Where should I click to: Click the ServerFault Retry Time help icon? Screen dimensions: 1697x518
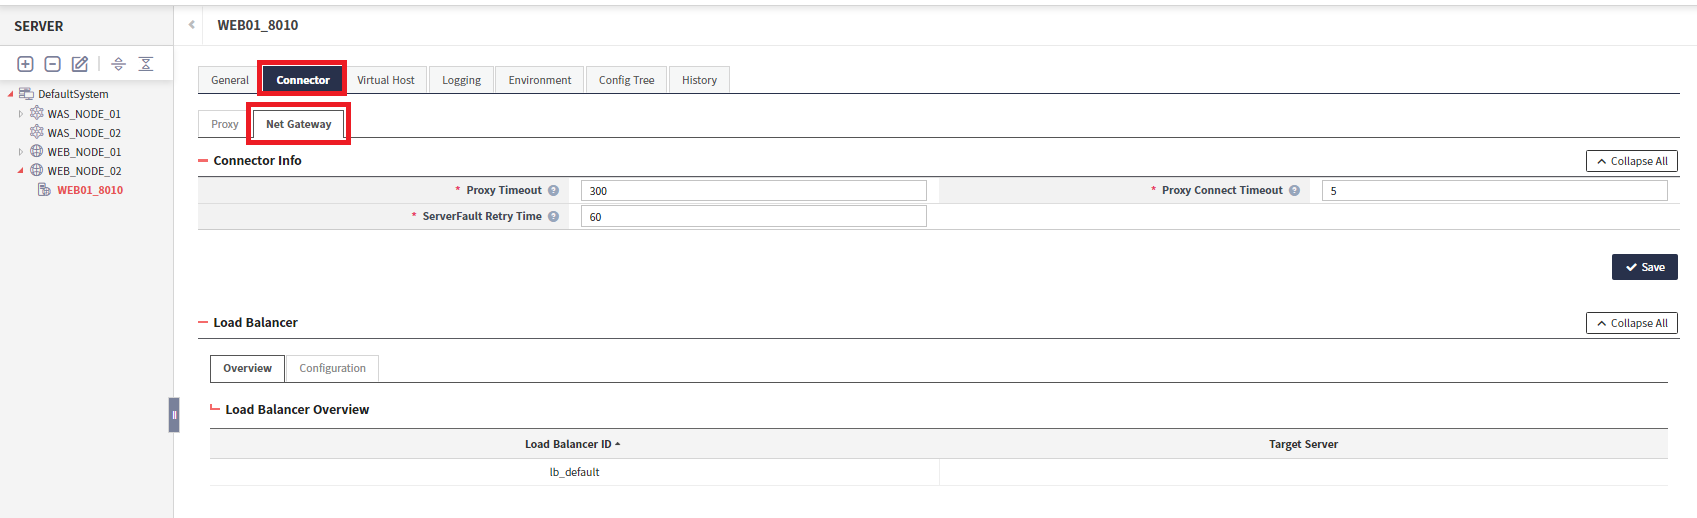553,217
